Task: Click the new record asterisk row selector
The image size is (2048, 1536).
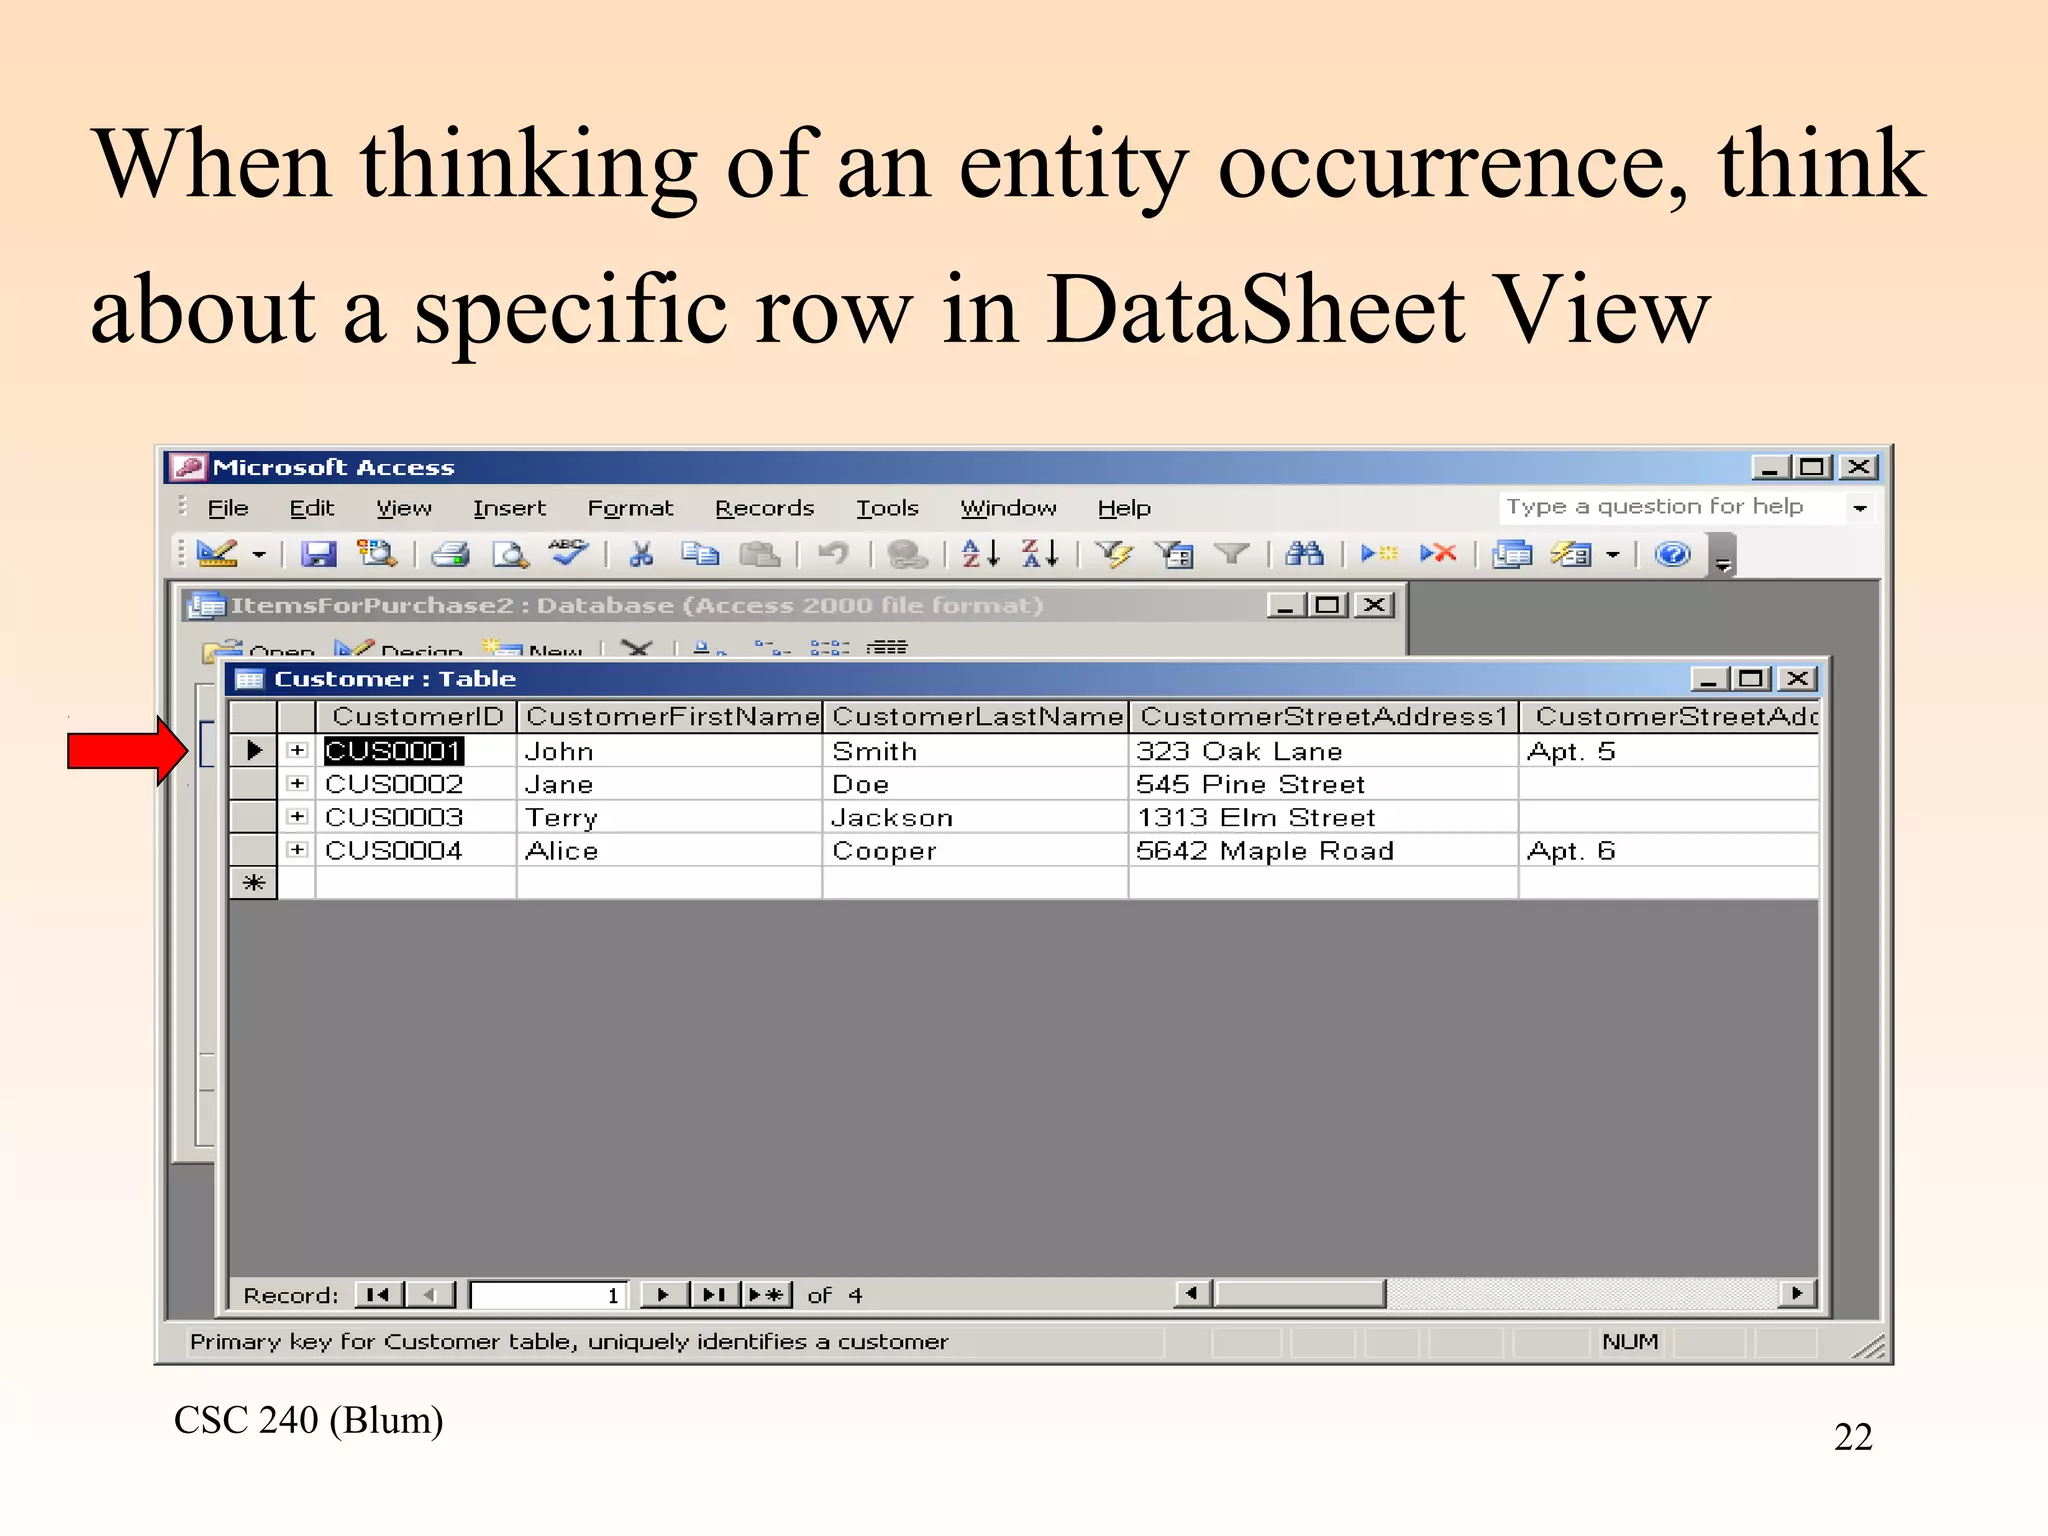Action: tap(253, 883)
